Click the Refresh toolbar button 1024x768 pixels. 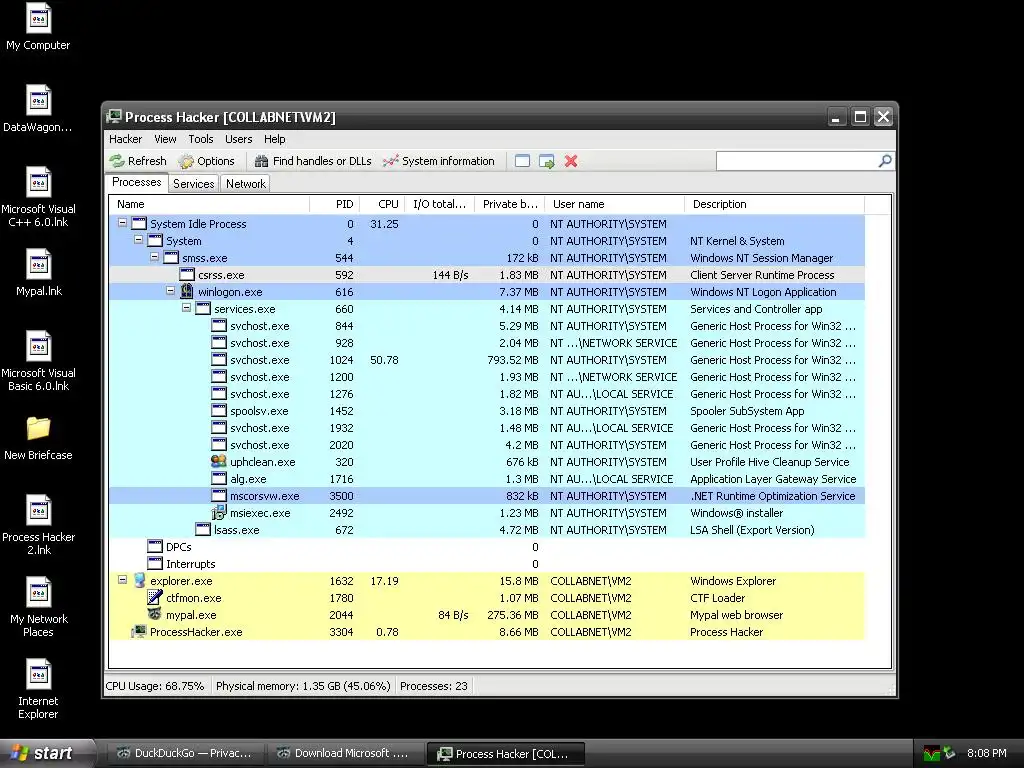click(138, 161)
